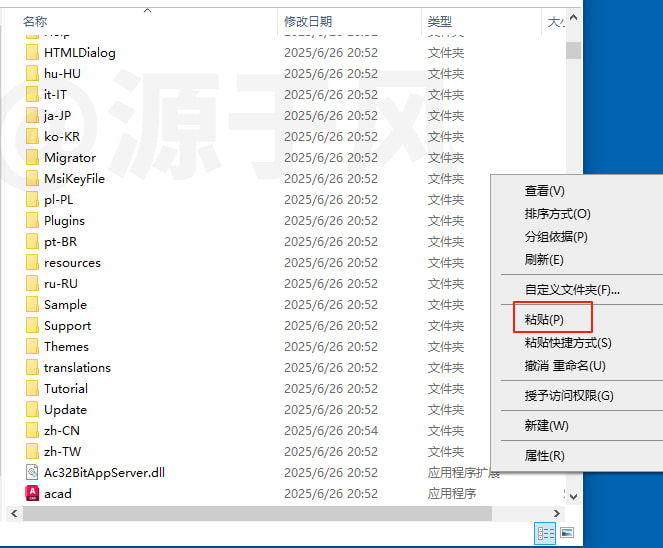Click the Migrator folder icon
663x548 pixels.
[32, 158]
